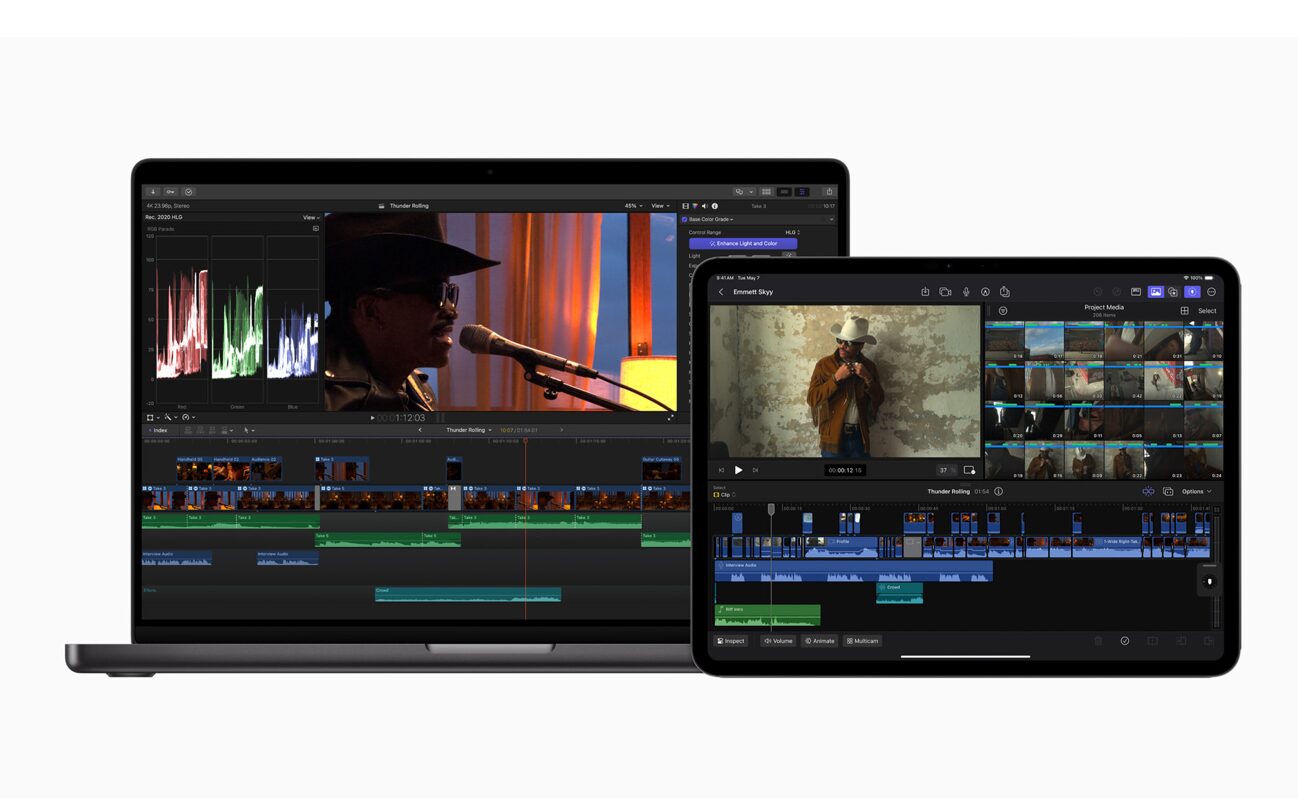Viewport: 1298px width, 804px height.
Task: Go back from Emmett Skyy on iPad
Action: (x=721, y=292)
